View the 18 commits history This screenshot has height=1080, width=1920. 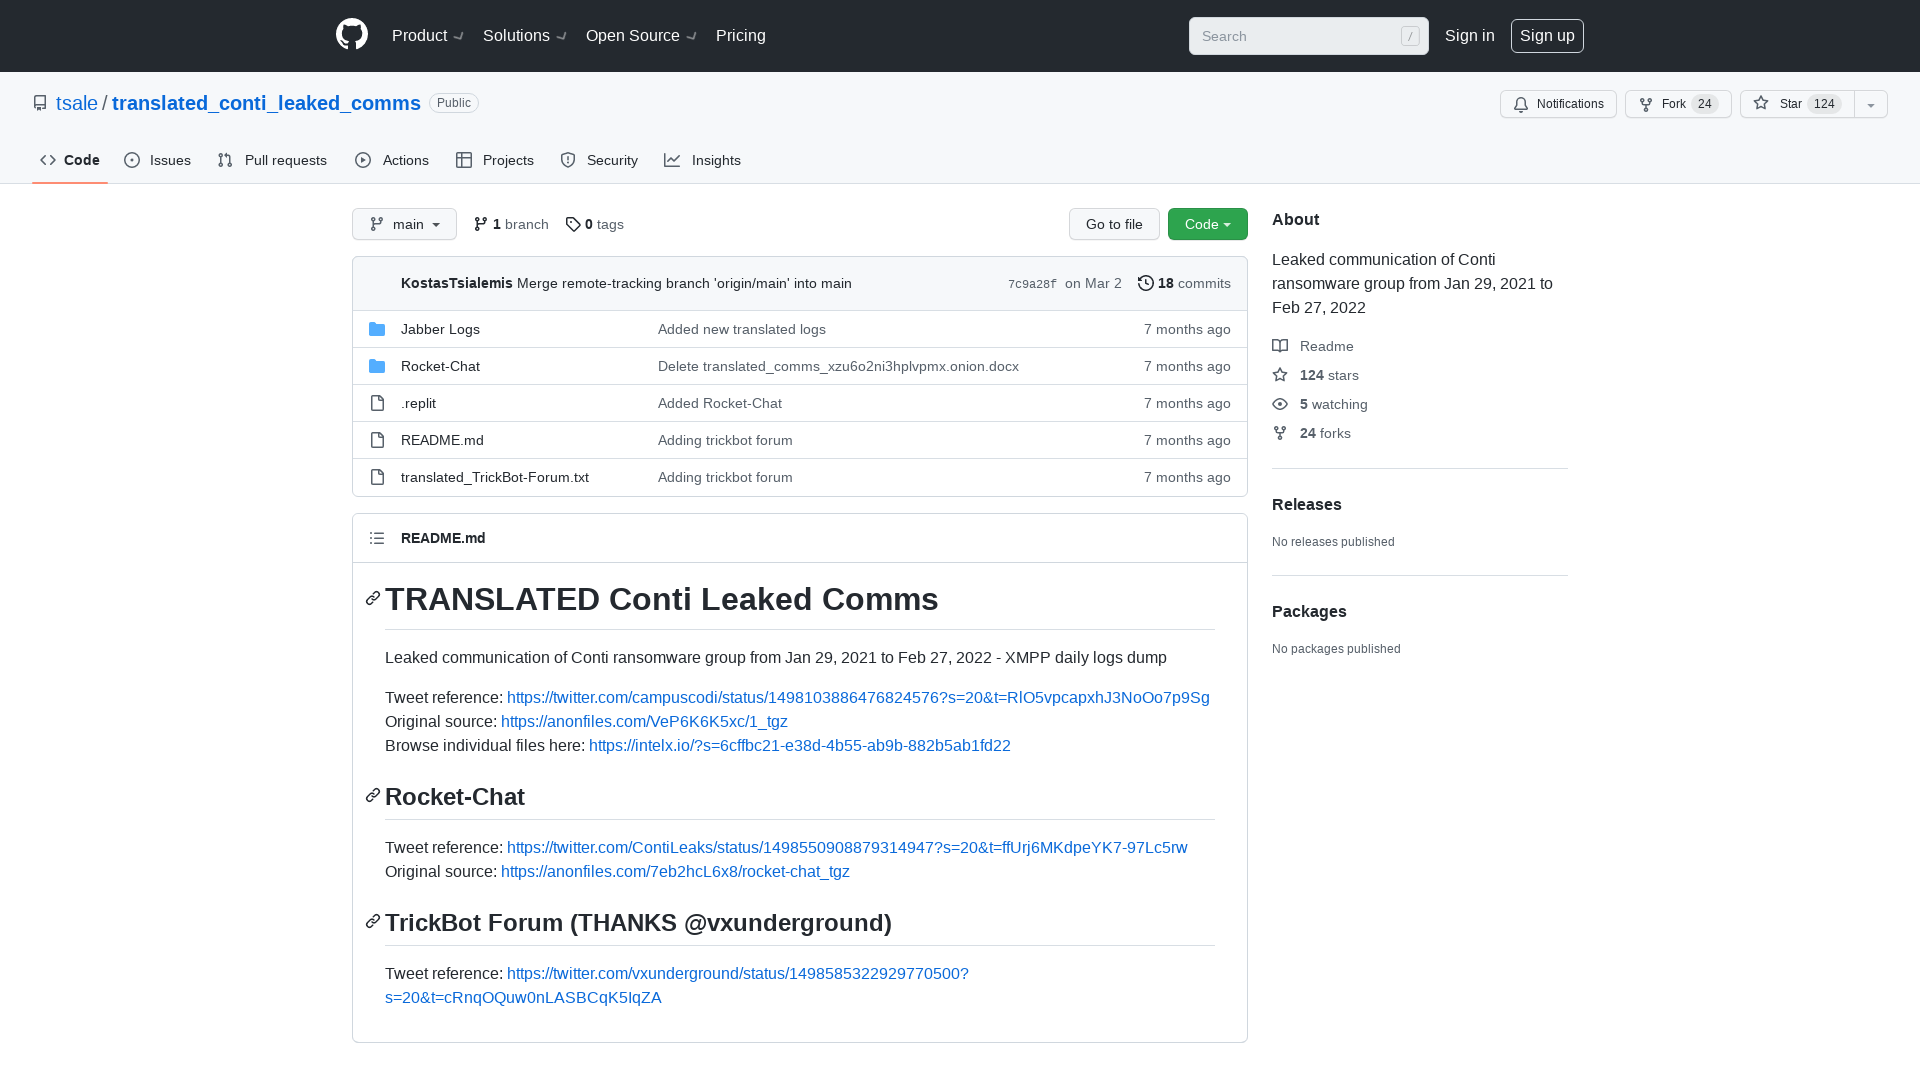click(x=1185, y=283)
